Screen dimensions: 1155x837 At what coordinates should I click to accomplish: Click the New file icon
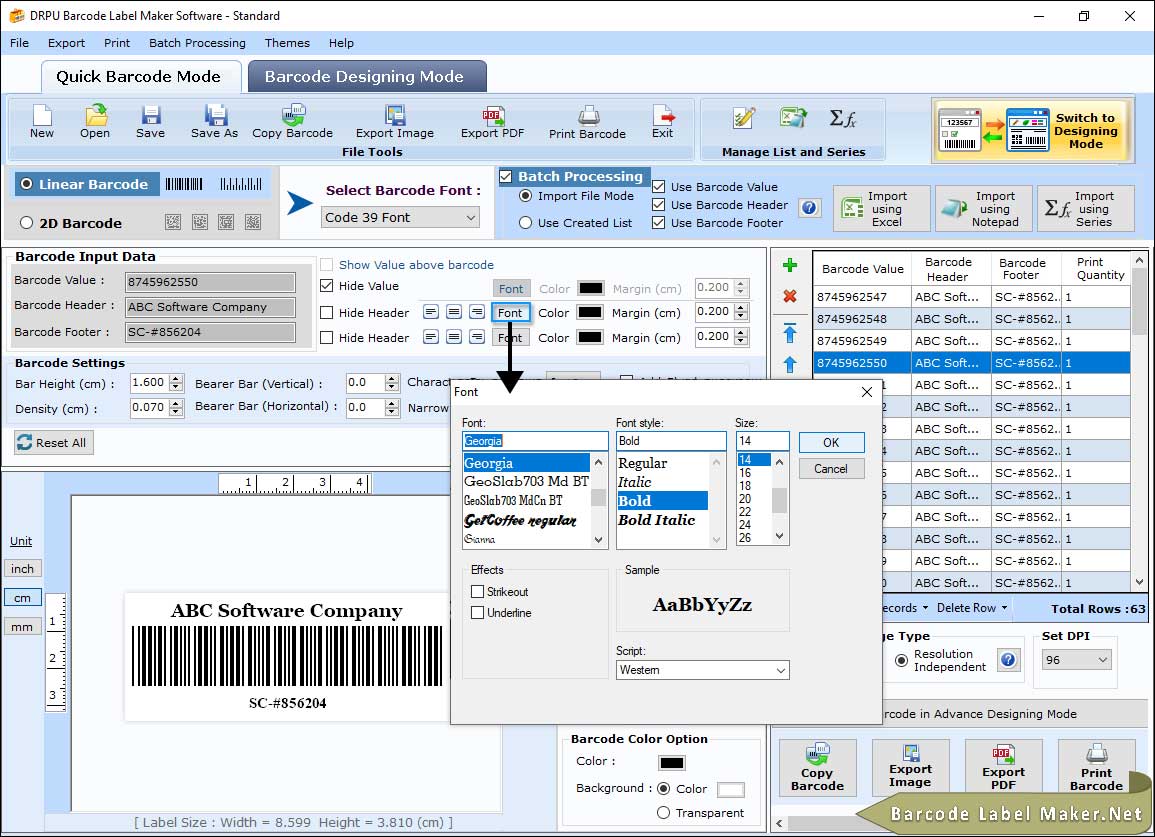42,122
